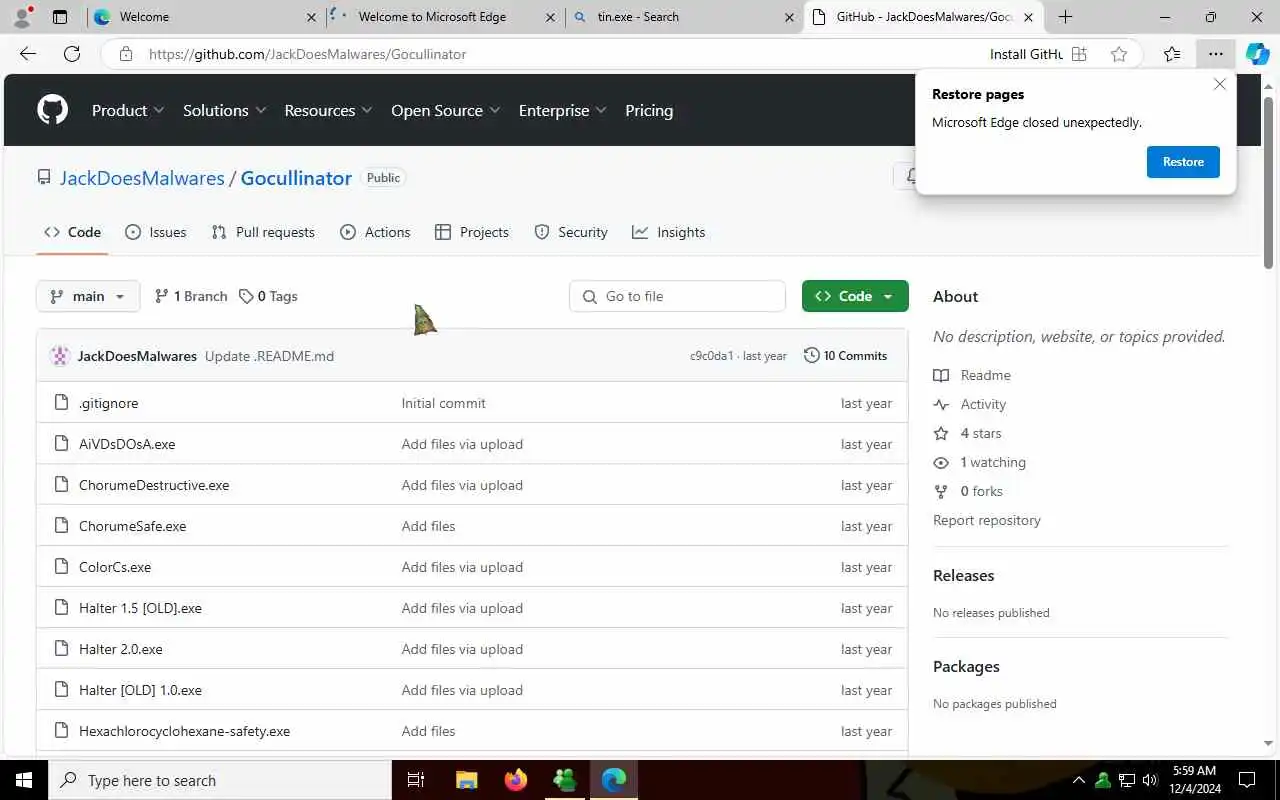The width and height of the screenshot is (1280, 800).
Task: View the 1 Branch link
Action: coord(191,296)
